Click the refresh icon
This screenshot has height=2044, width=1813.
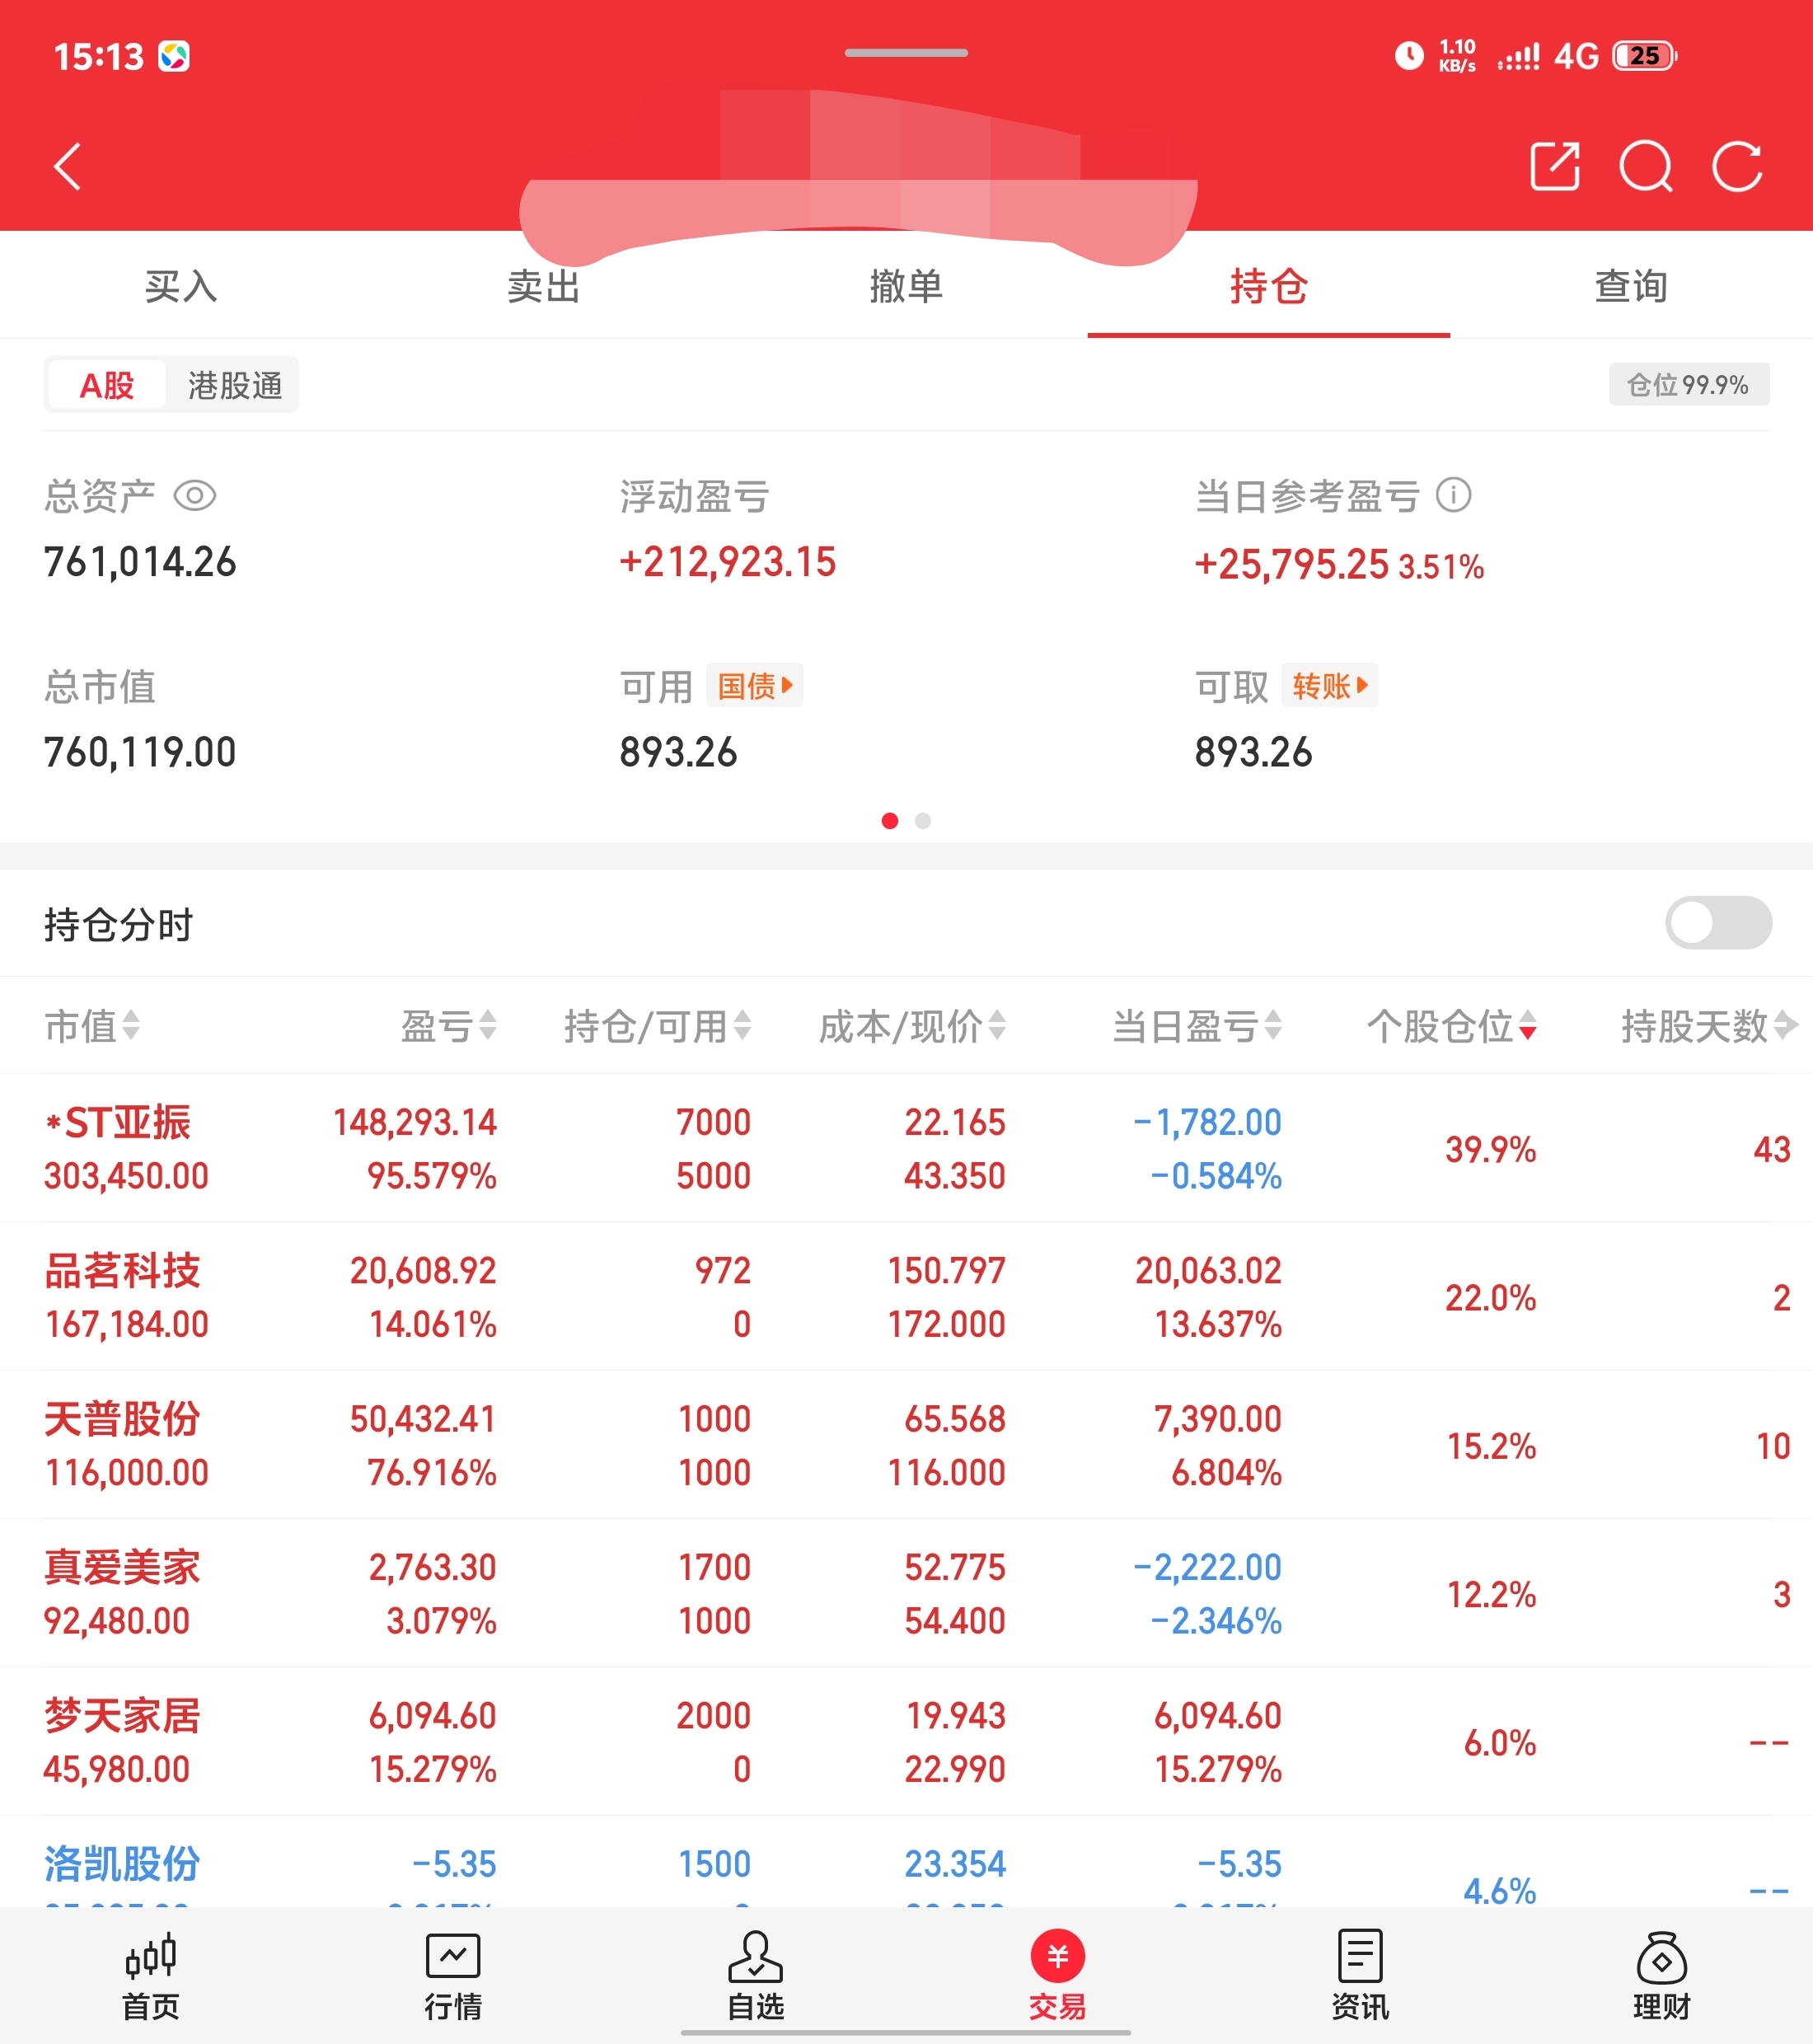tap(1737, 166)
